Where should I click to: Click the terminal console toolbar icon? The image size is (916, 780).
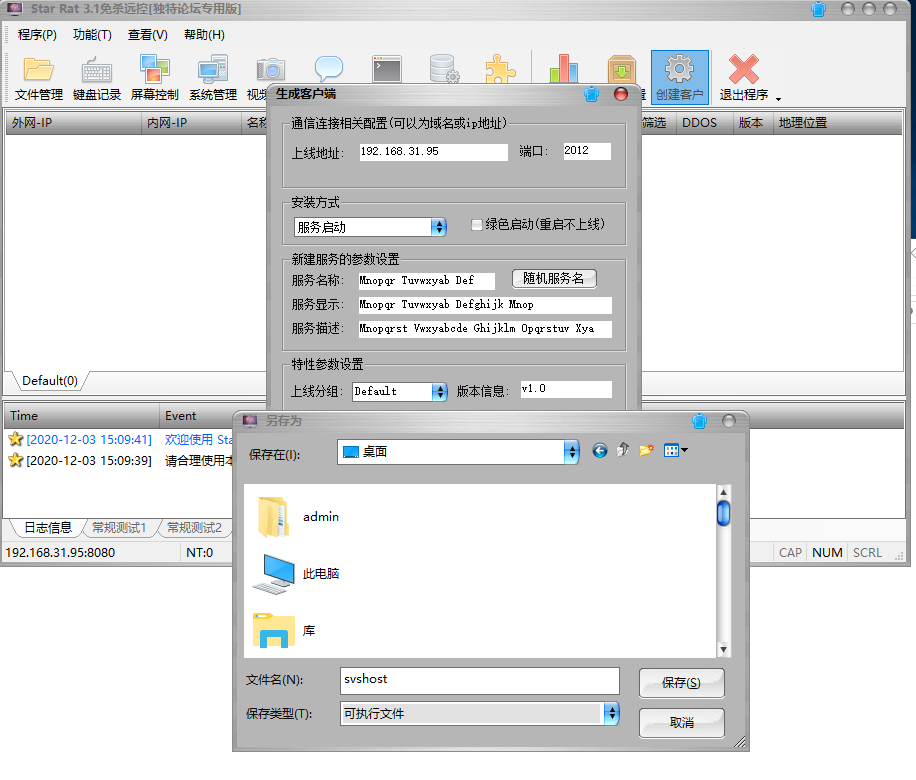click(x=387, y=69)
